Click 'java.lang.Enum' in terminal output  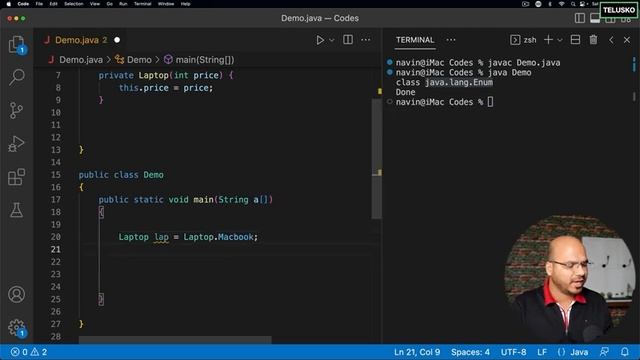459,82
